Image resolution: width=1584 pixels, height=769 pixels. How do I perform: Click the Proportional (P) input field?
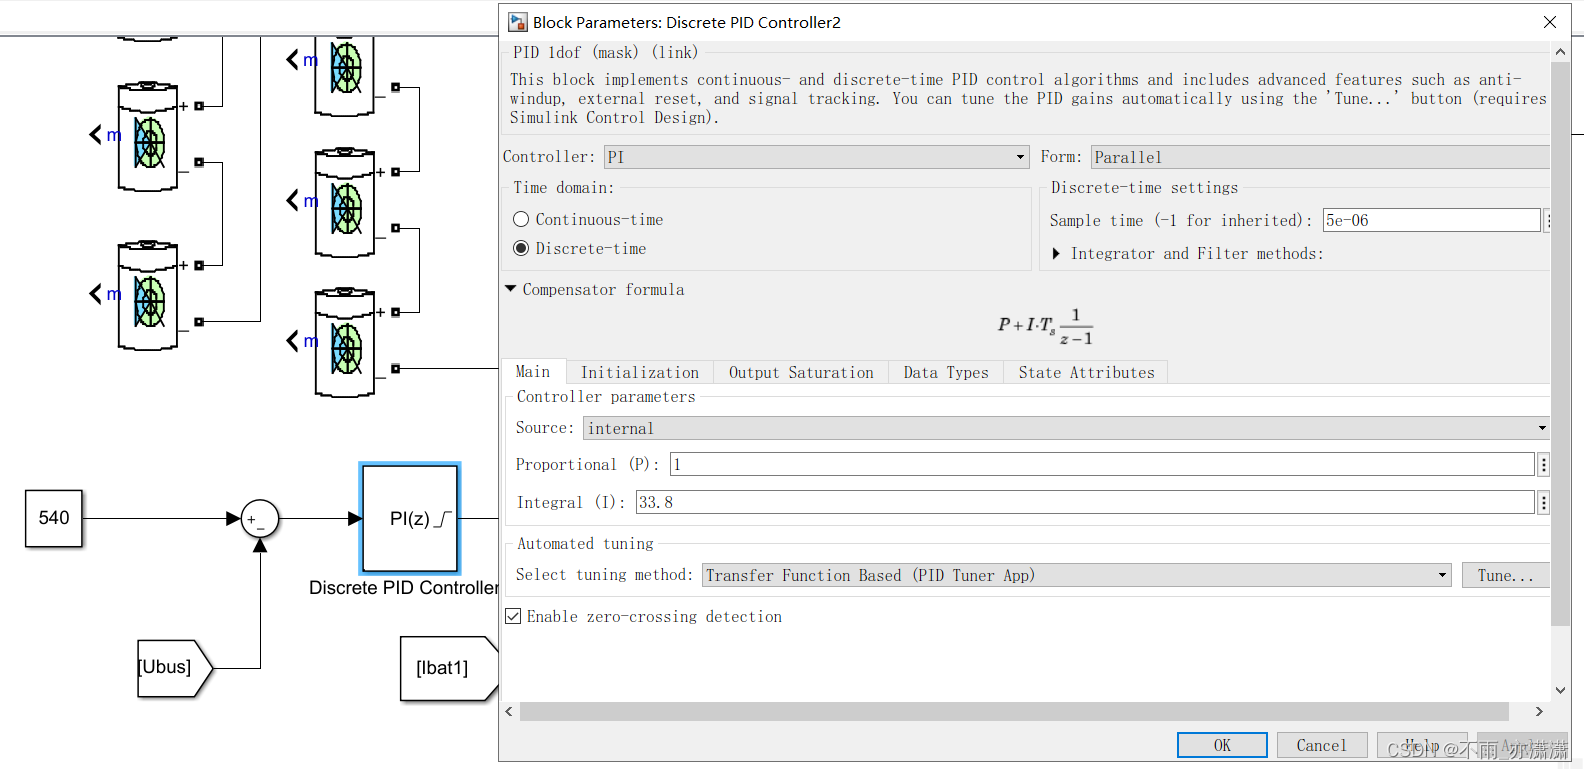(x=1102, y=464)
